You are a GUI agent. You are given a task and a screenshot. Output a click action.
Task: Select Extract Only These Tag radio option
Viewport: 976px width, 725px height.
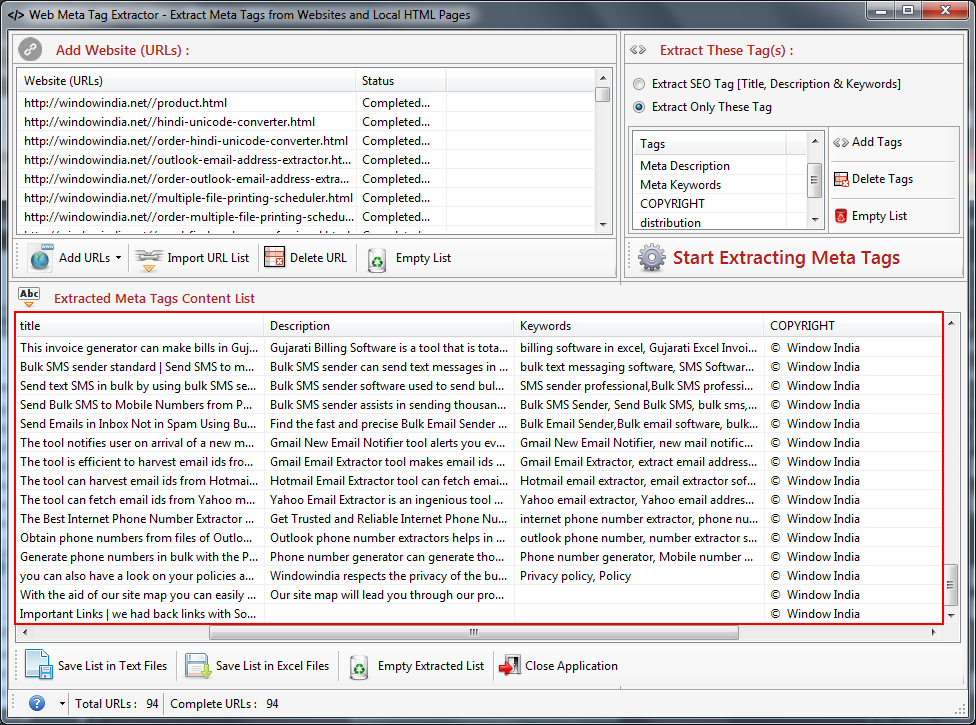[x=639, y=107]
